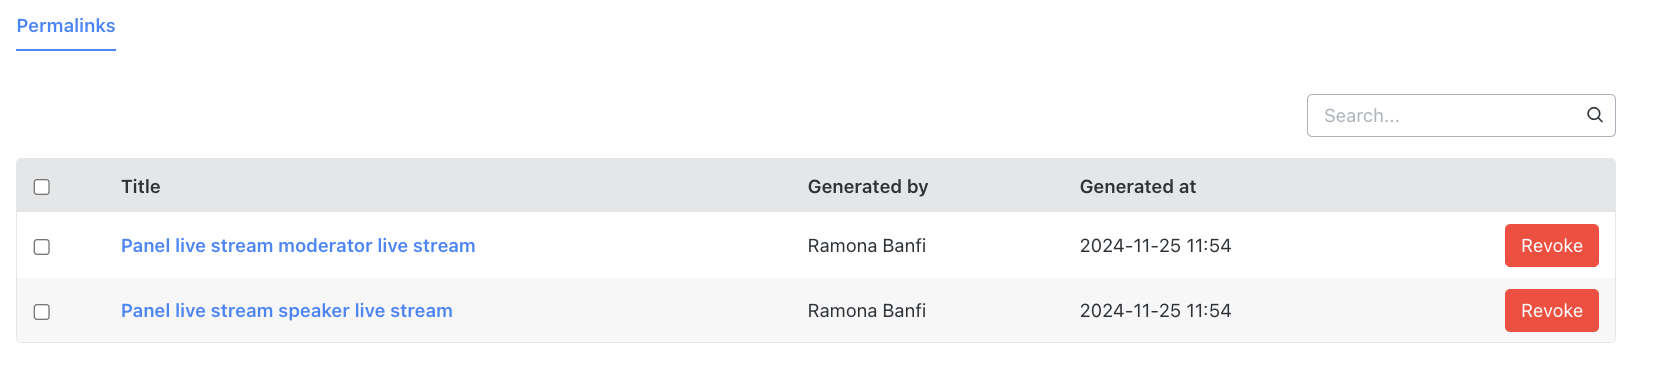This screenshot has height=392, width=1654.
Task: Revoke the moderator live stream permalink
Action: 1551,246
